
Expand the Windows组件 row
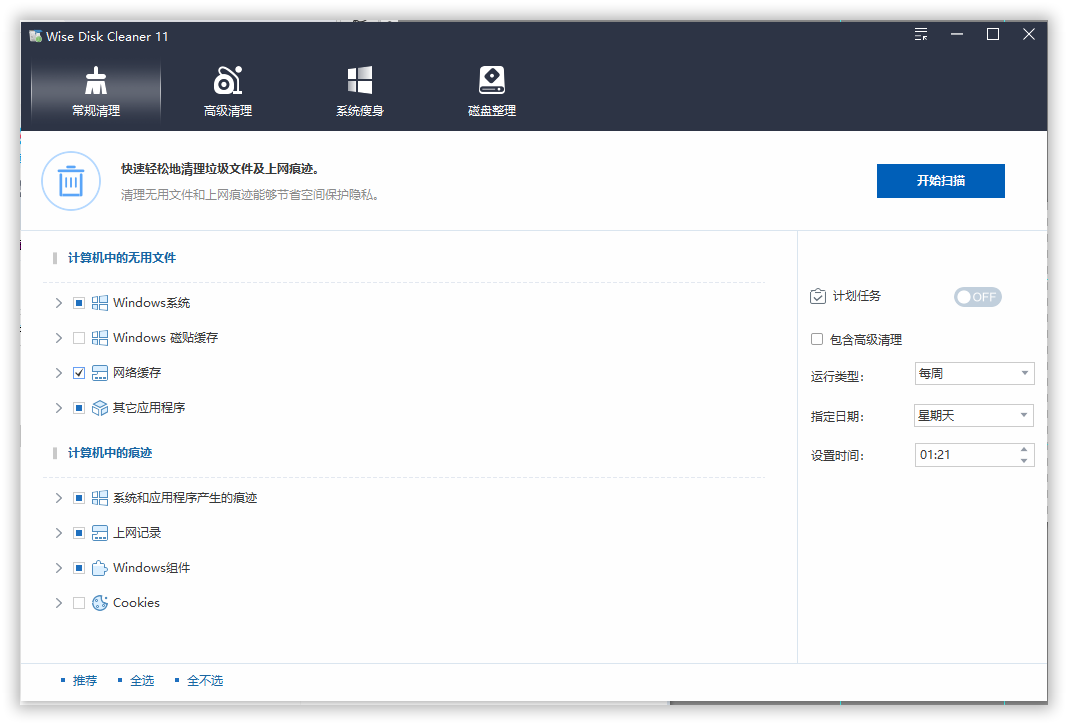59,568
